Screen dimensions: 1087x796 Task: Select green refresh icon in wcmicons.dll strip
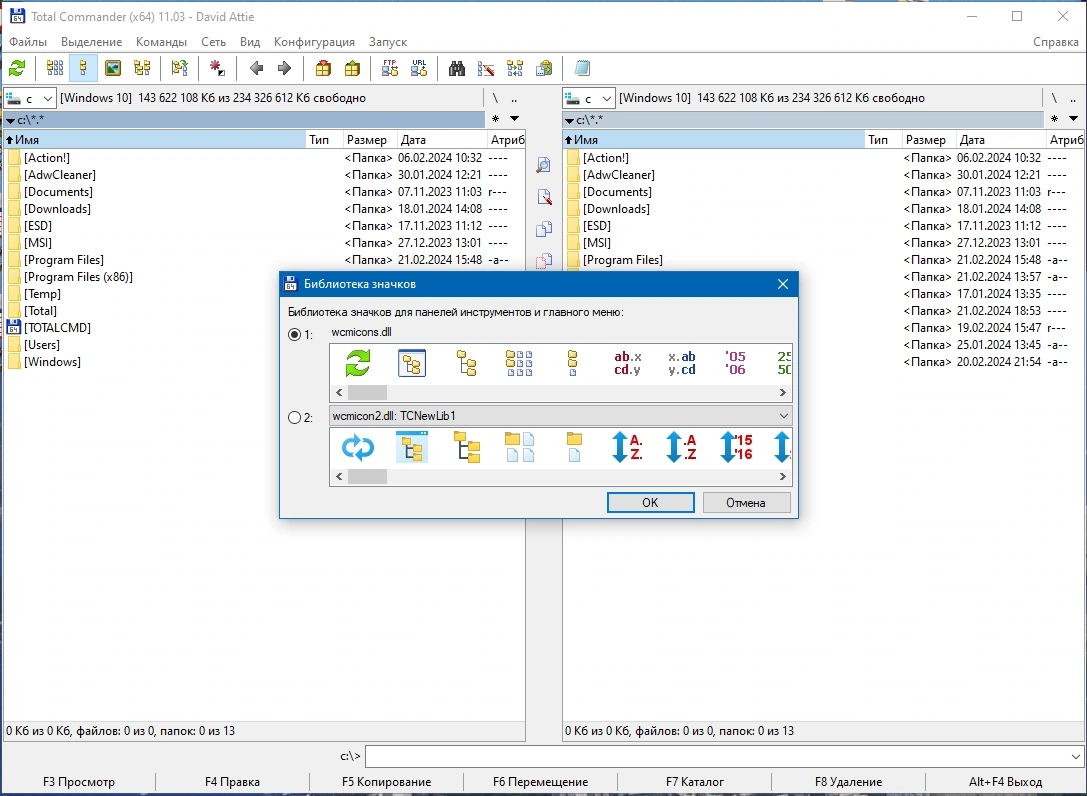pos(358,363)
